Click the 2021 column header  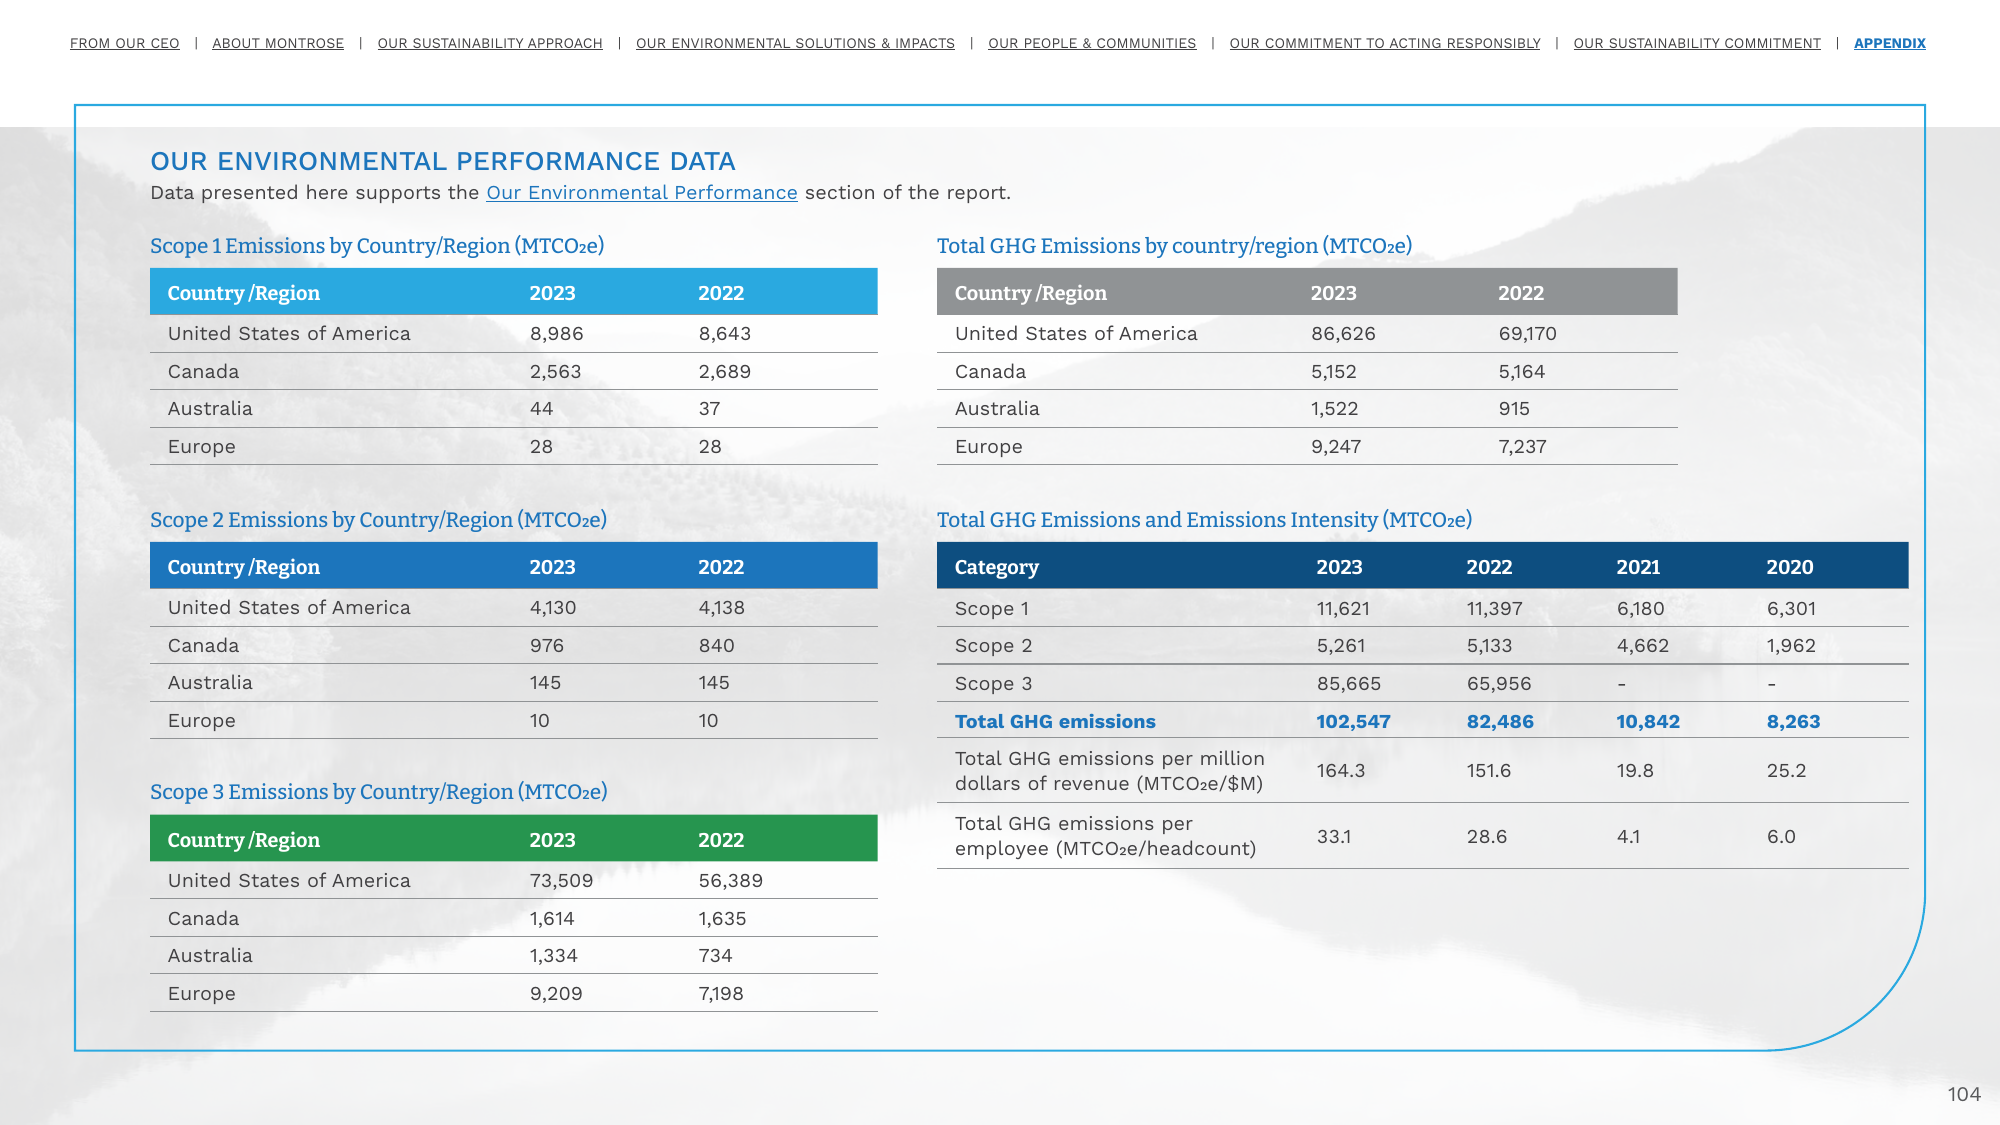(1638, 567)
